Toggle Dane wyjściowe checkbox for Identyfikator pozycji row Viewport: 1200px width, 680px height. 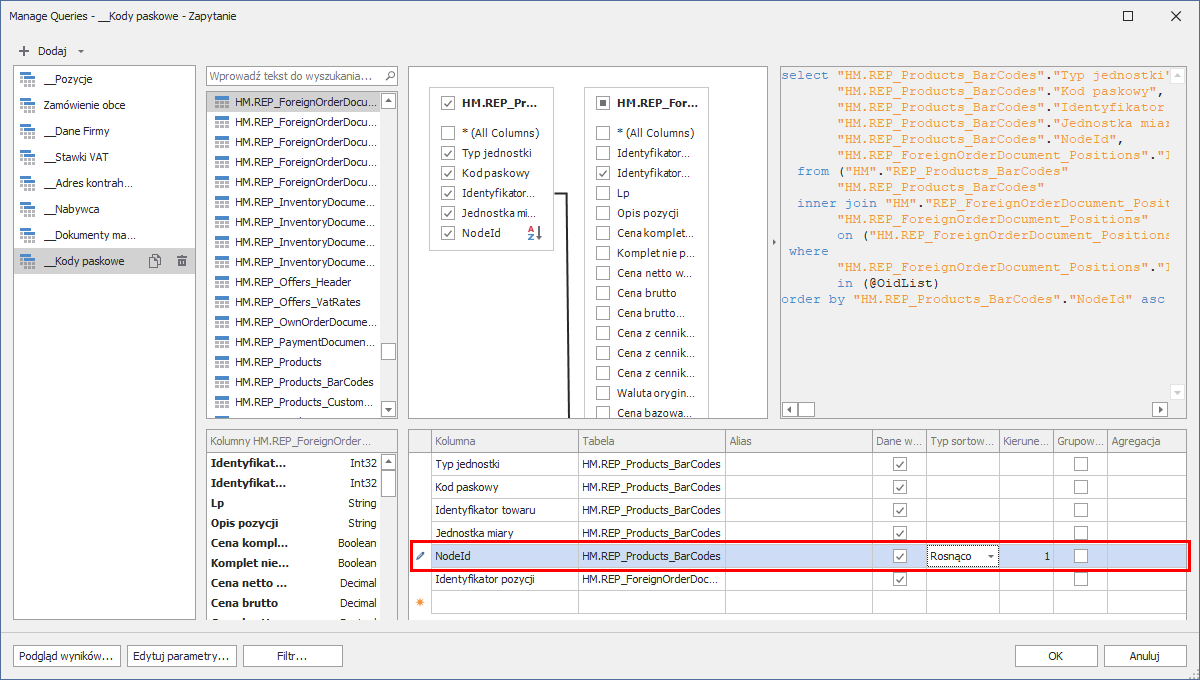(x=899, y=579)
